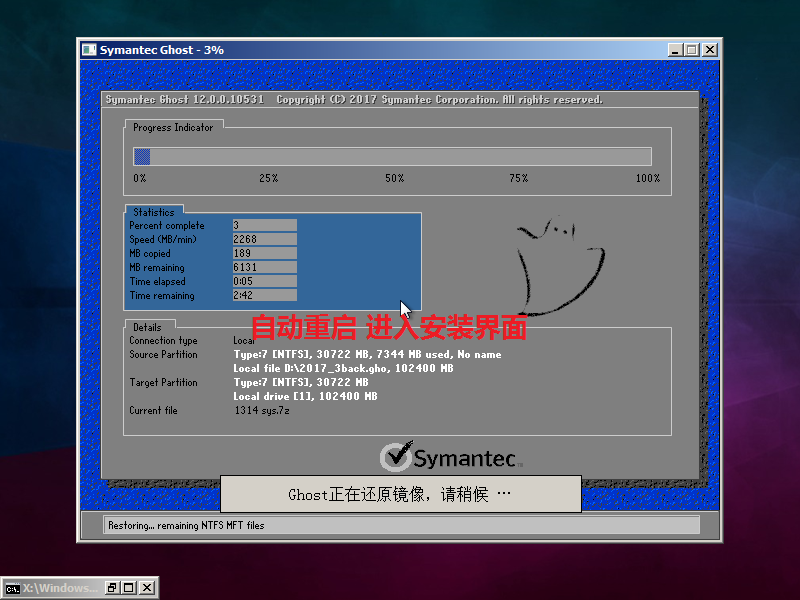Screen dimensions: 800x600
Task: Click the time elapsed value '0:05'
Action: click(265, 281)
